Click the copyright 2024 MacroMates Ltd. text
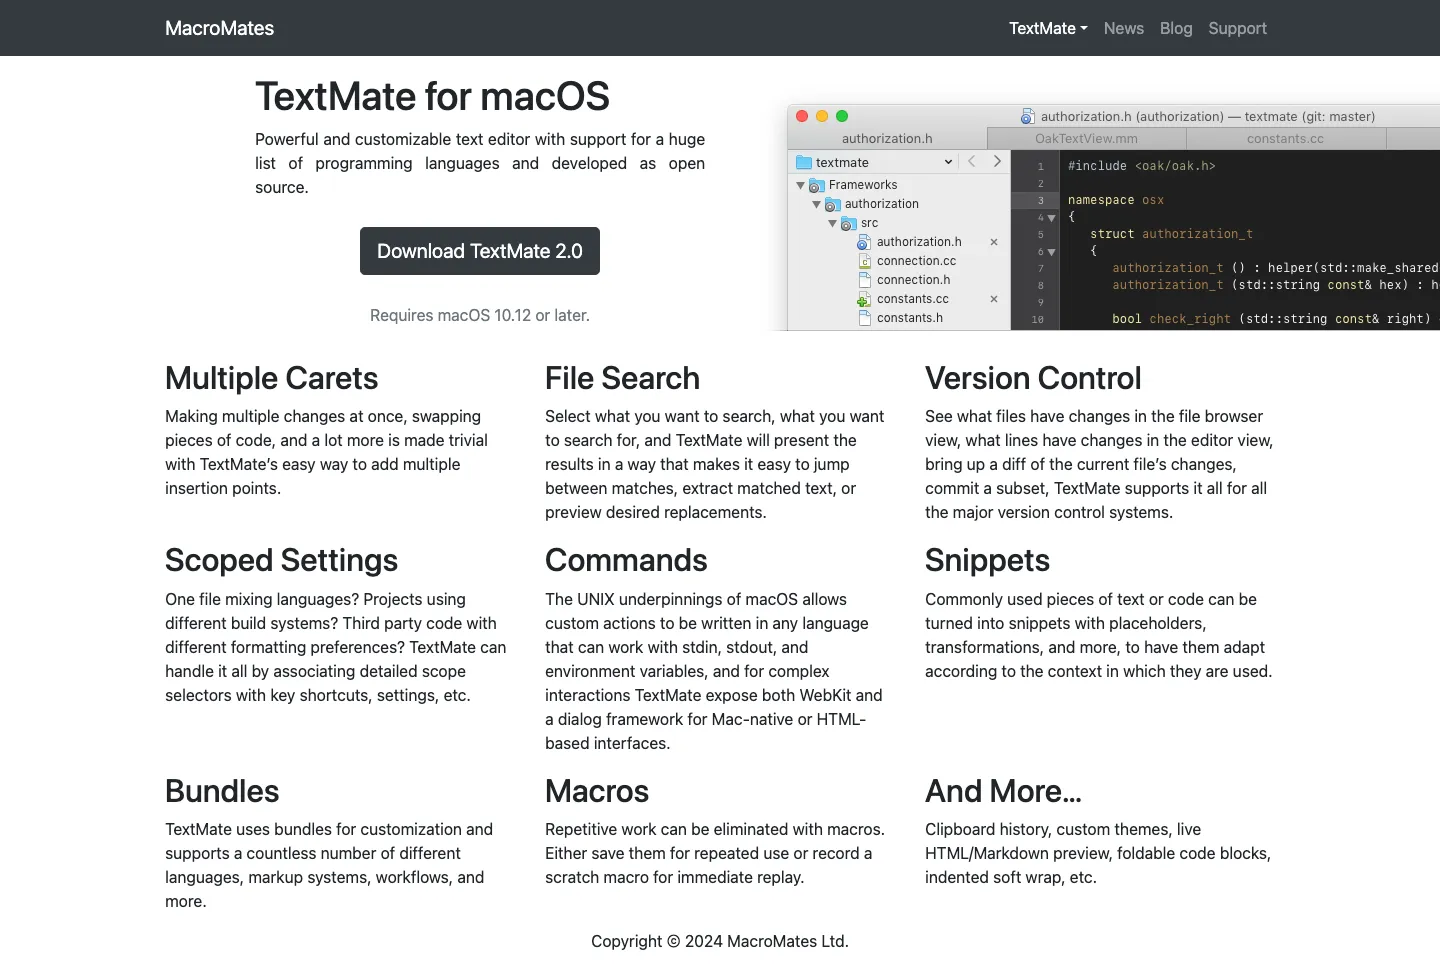Viewport: 1440px width, 969px height. (720, 941)
